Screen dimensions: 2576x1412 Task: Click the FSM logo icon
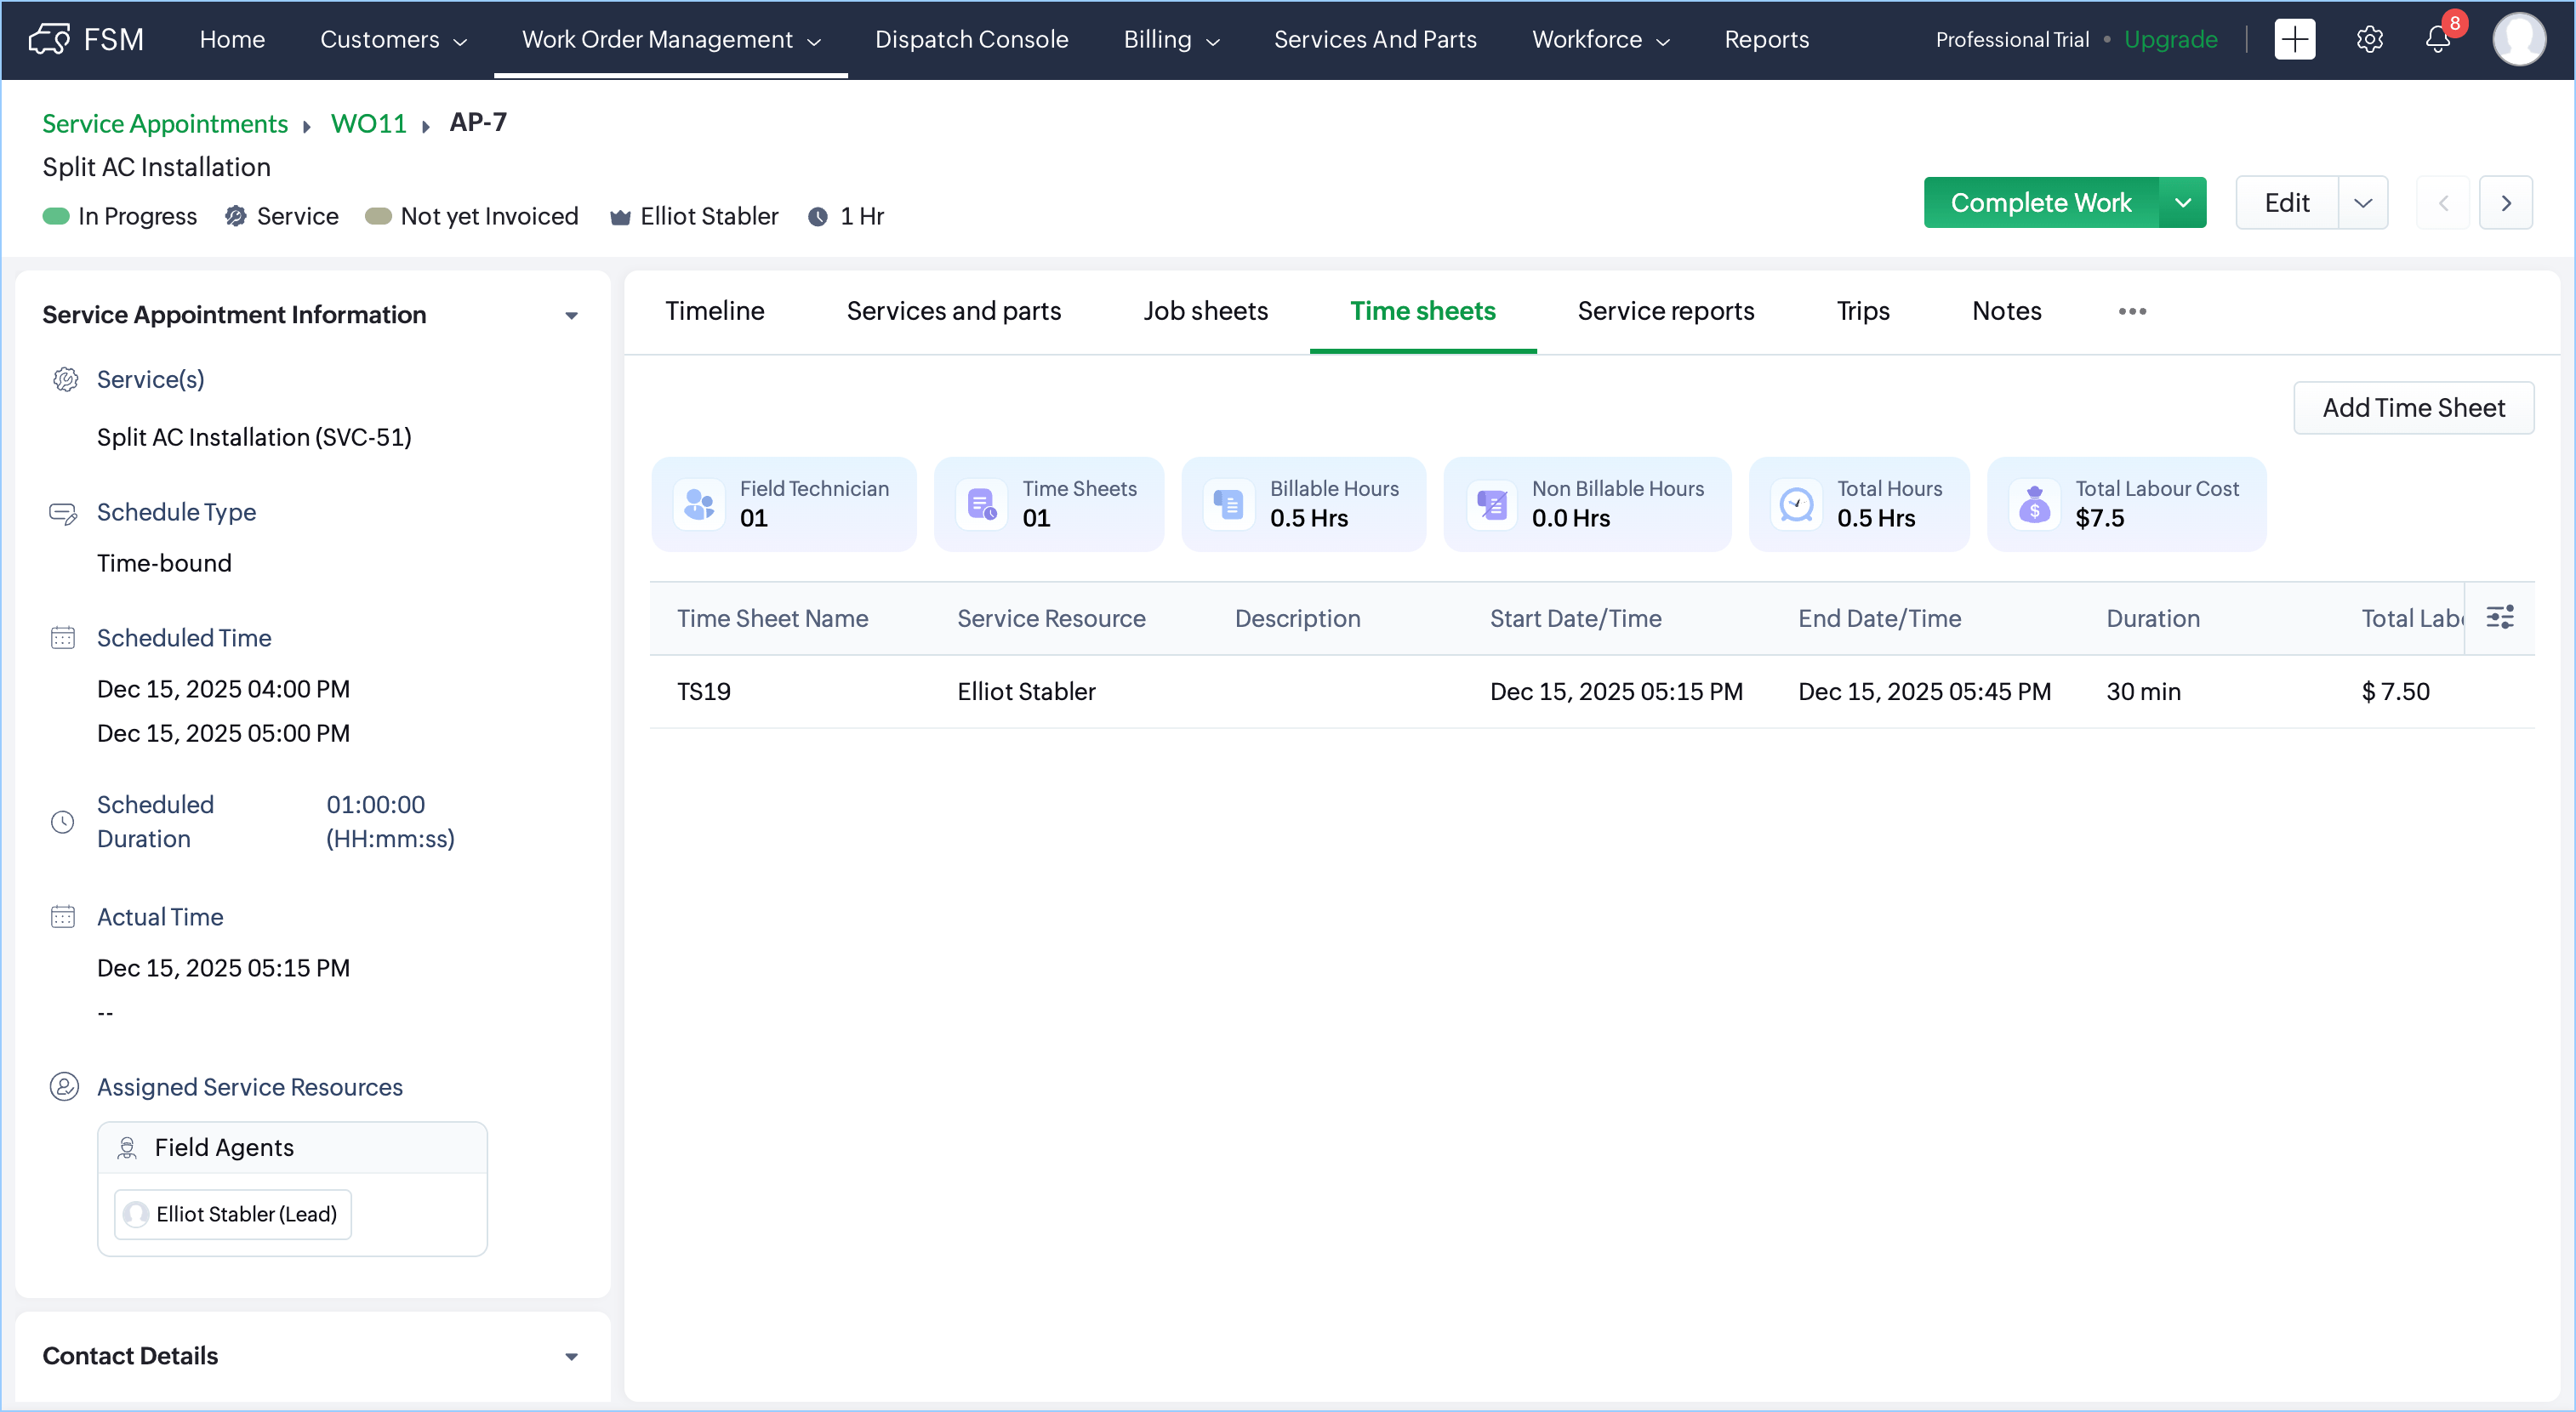coord(48,39)
